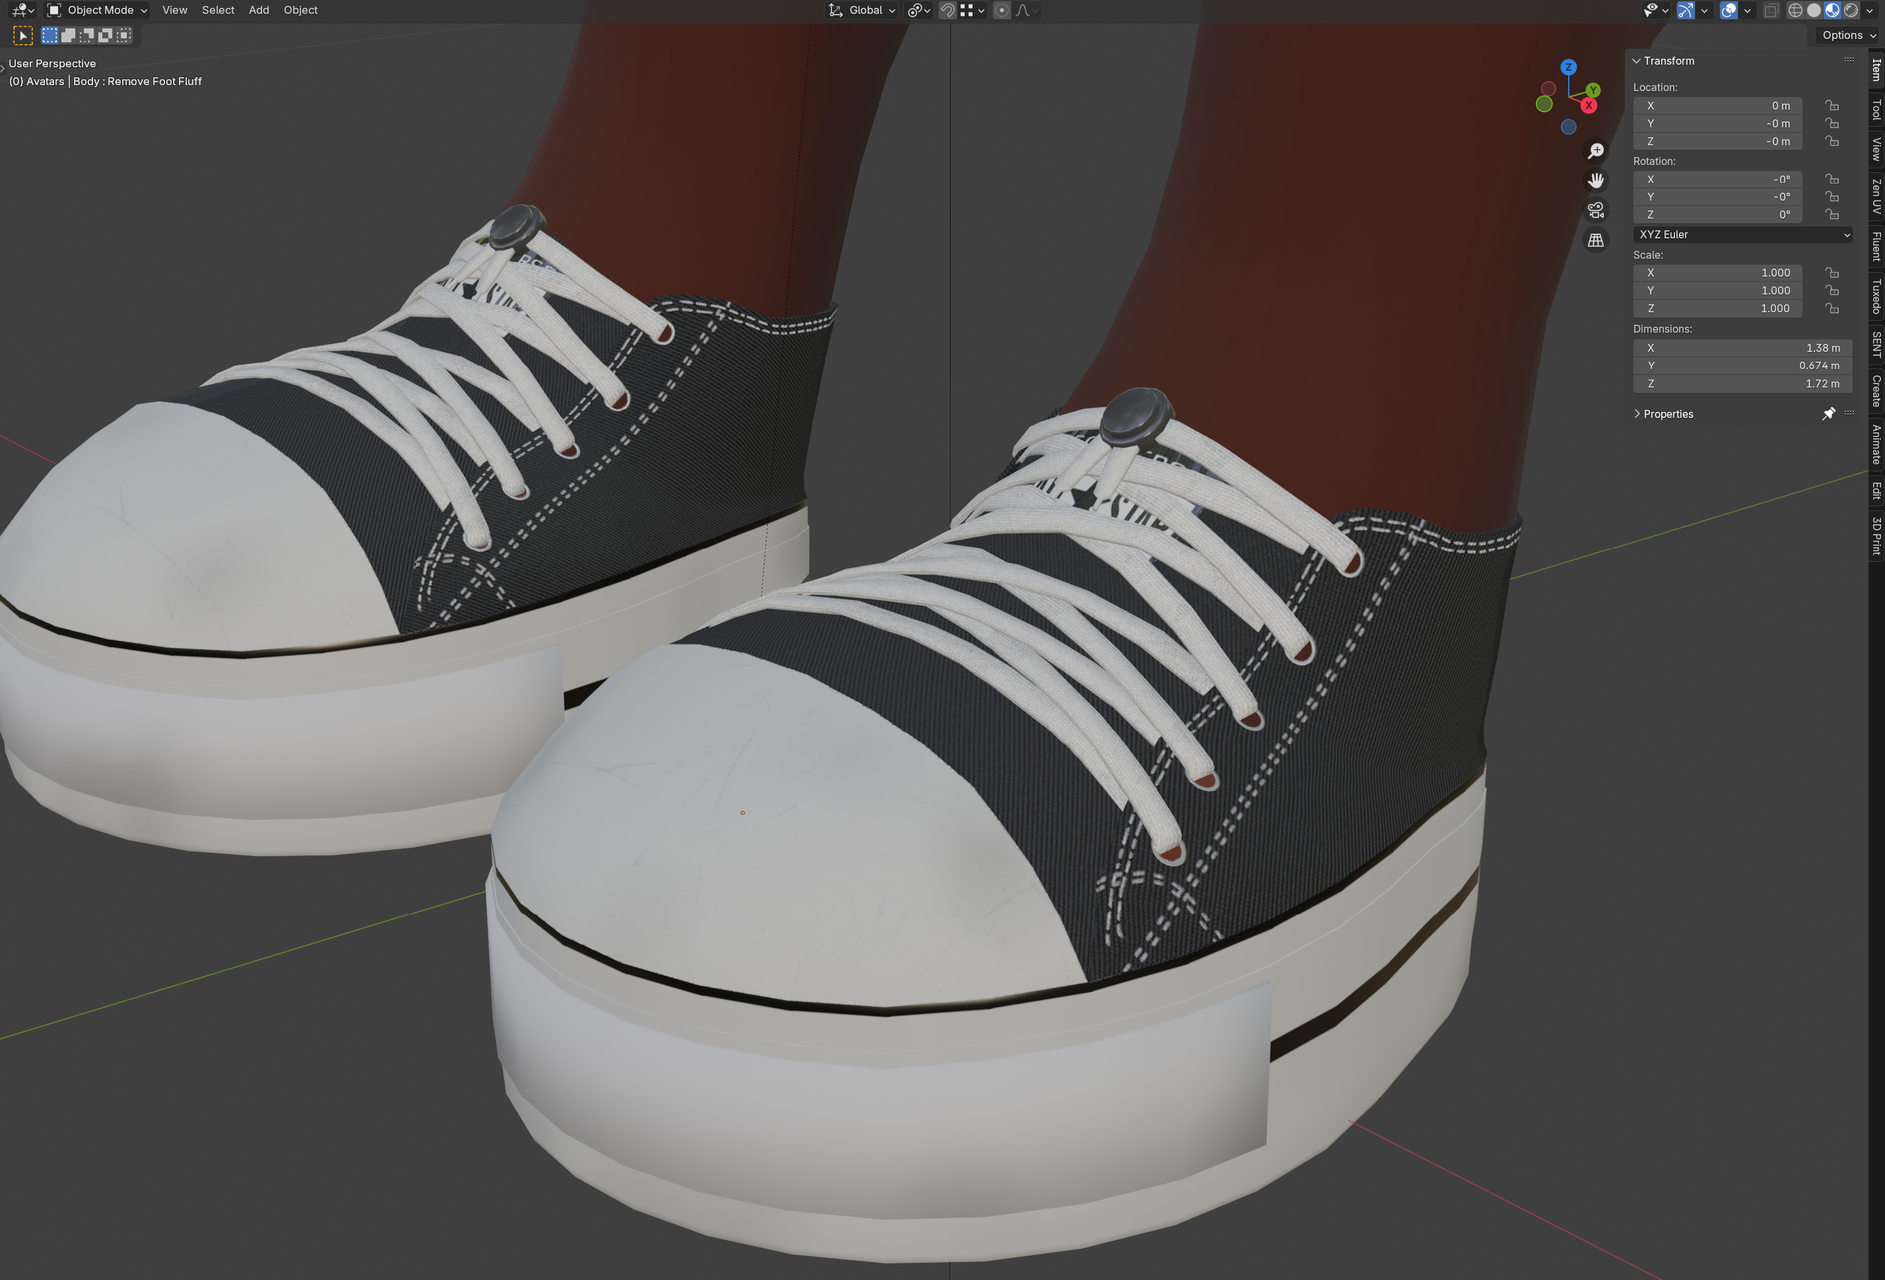Switch to rendered viewport shading
The height and width of the screenshot is (1280, 1885).
tap(1851, 10)
